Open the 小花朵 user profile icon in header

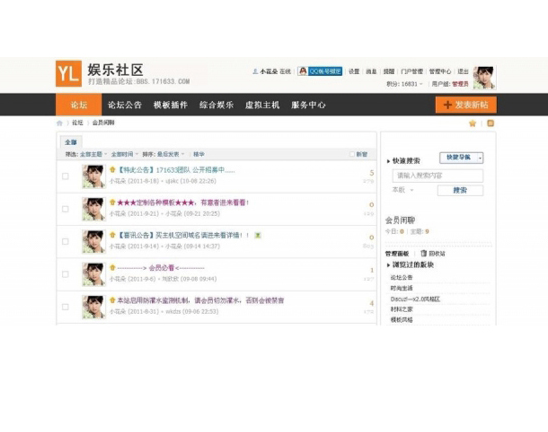pos(255,71)
